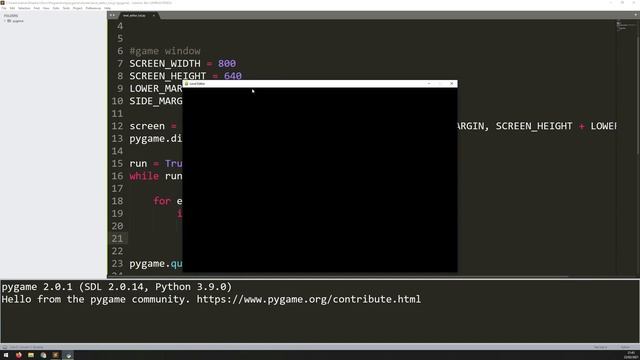The height and width of the screenshot is (360, 640).
Task: Open the View menu
Action: pyautogui.click(x=46, y=8)
